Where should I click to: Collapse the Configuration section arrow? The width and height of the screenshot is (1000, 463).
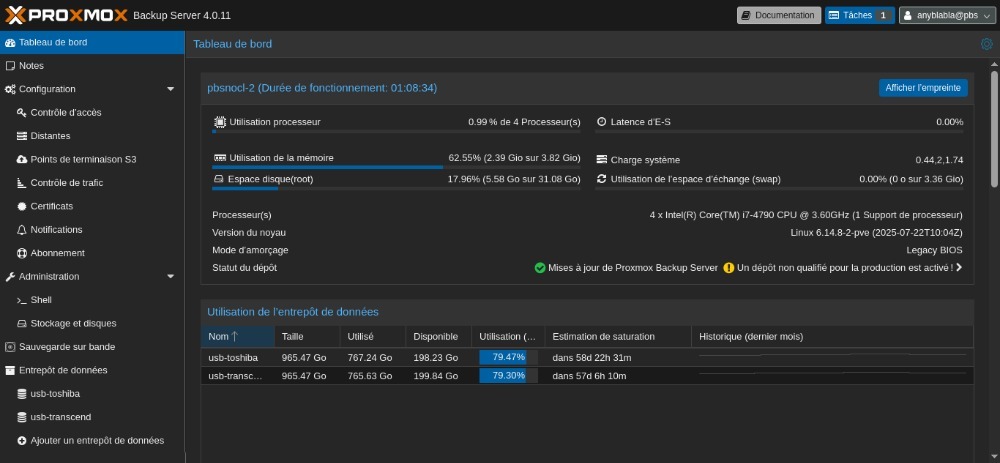[170, 89]
